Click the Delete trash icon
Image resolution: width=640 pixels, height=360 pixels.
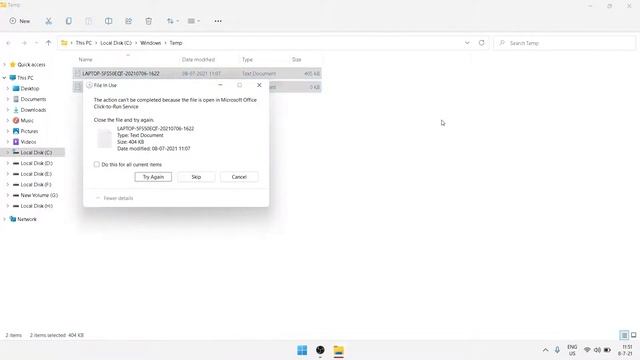pos(149,21)
